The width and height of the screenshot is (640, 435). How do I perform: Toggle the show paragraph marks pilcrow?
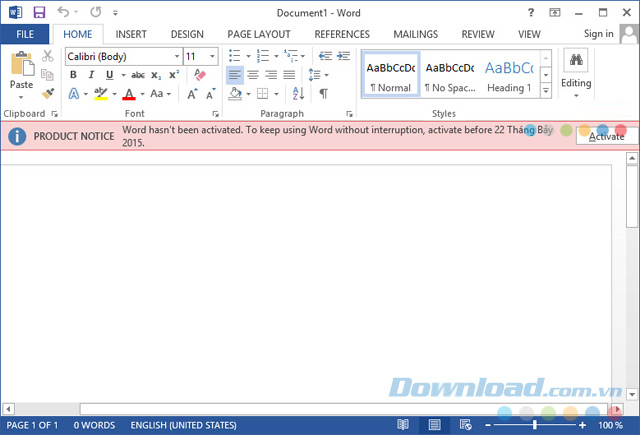[323, 94]
